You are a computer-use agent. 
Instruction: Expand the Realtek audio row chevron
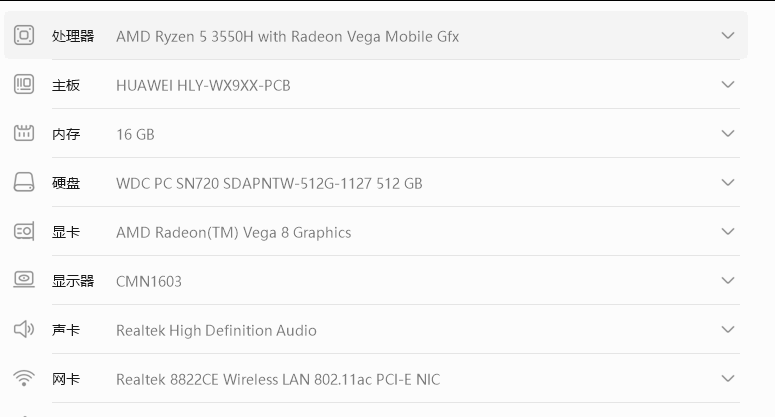click(x=728, y=330)
